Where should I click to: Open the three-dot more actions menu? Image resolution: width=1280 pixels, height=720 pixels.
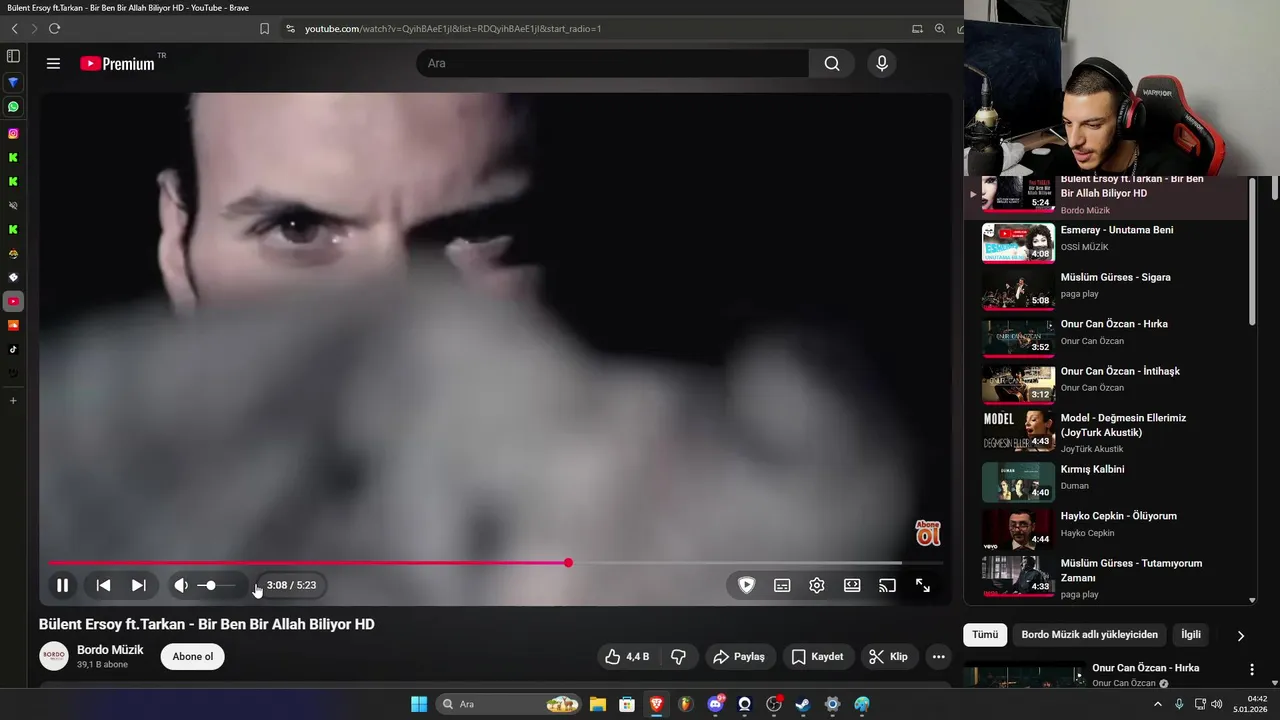coord(938,656)
